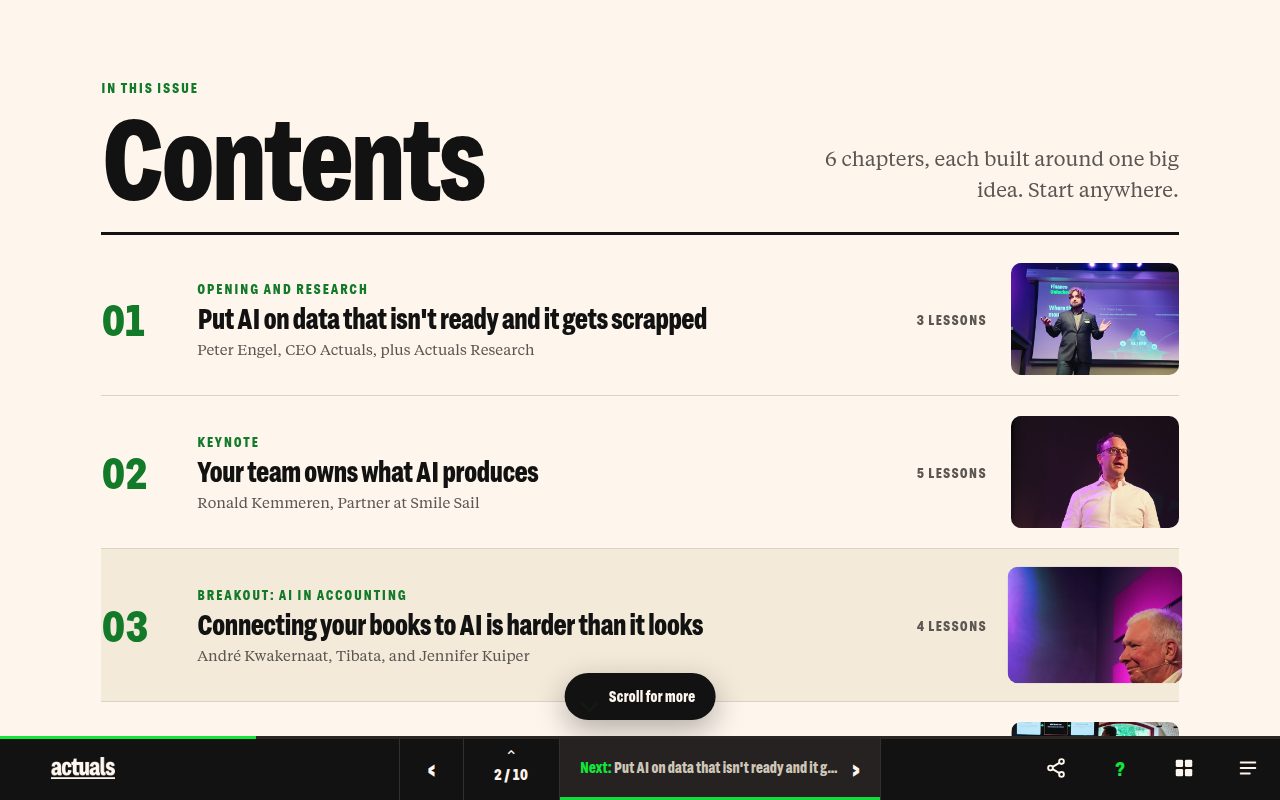Click the IN THIS ISSUE label
The width and height of the screenshot is (1280, 800).
click(150, 88)
